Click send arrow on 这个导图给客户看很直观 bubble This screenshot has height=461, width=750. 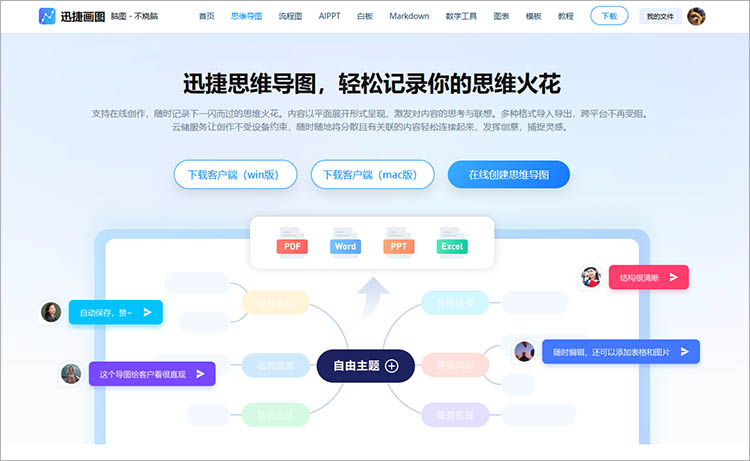[200, 374]
